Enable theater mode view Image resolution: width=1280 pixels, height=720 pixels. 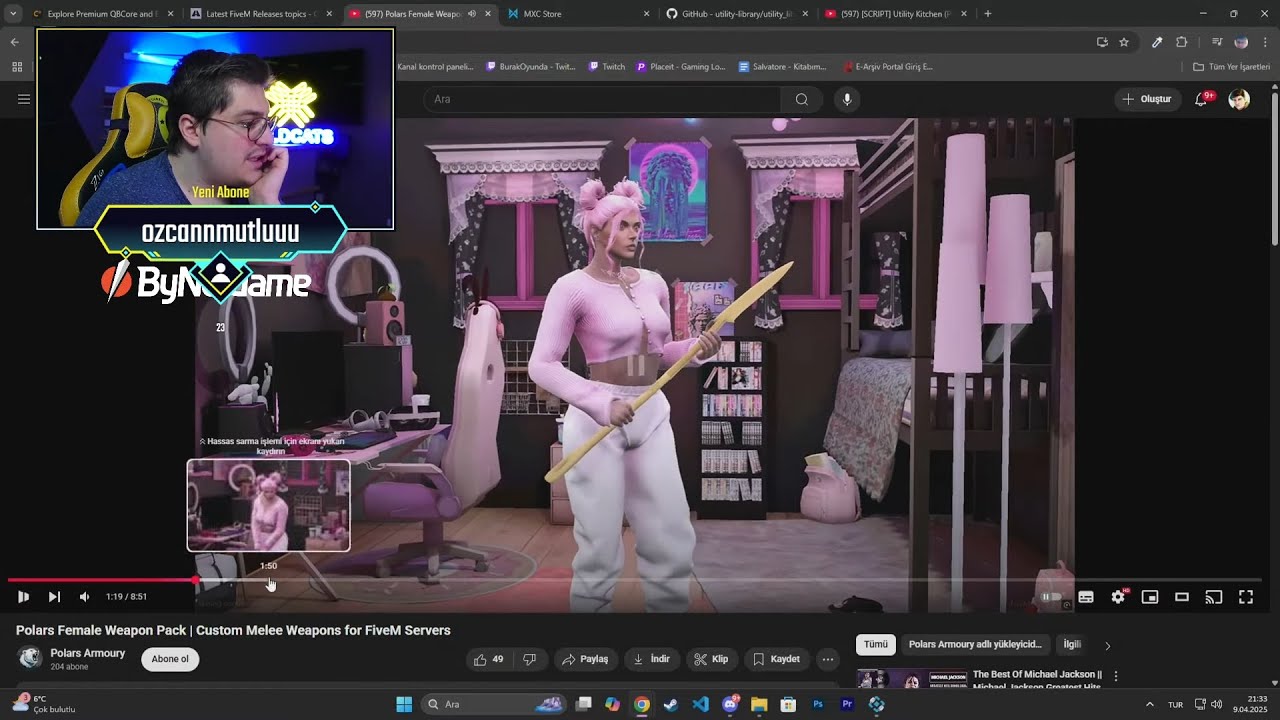[1182, 597]
